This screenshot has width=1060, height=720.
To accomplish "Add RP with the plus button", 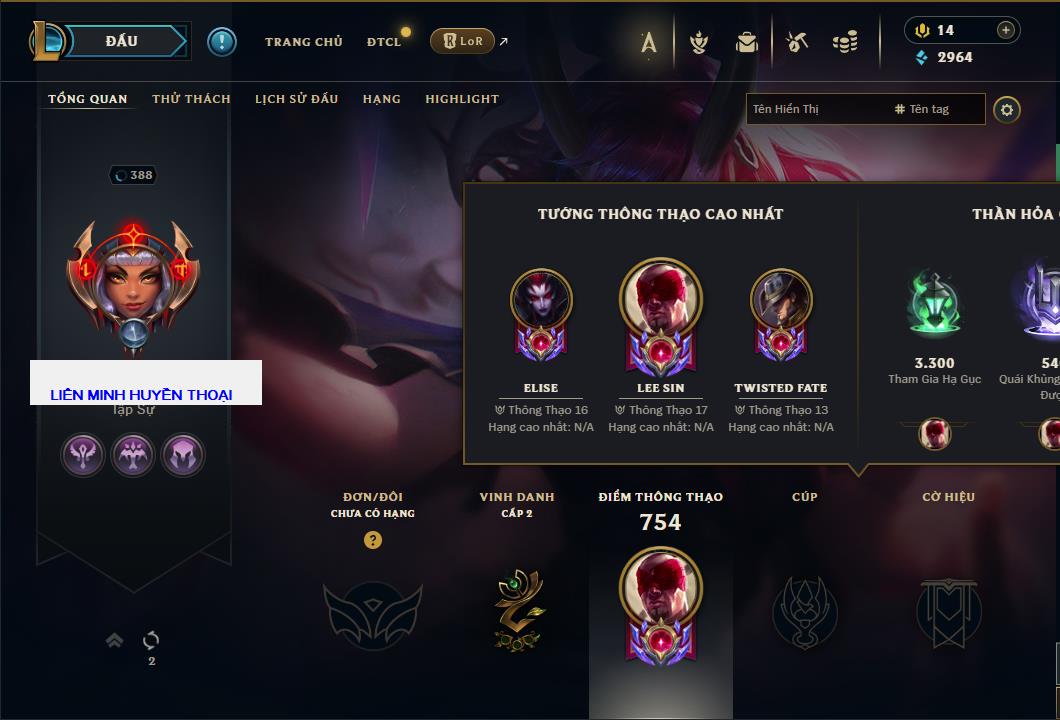I will click(x=1006, y=30).
